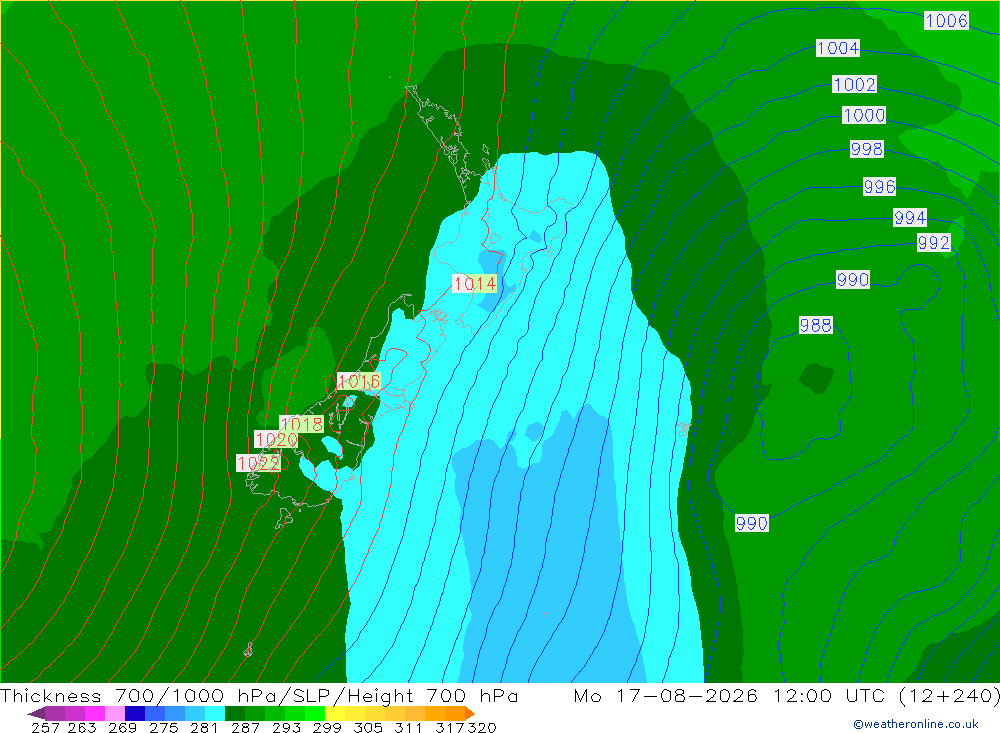The image size is (1000, 733).
Task: Pick the magenta swatch in the legend
Action: tap(95, 713)
